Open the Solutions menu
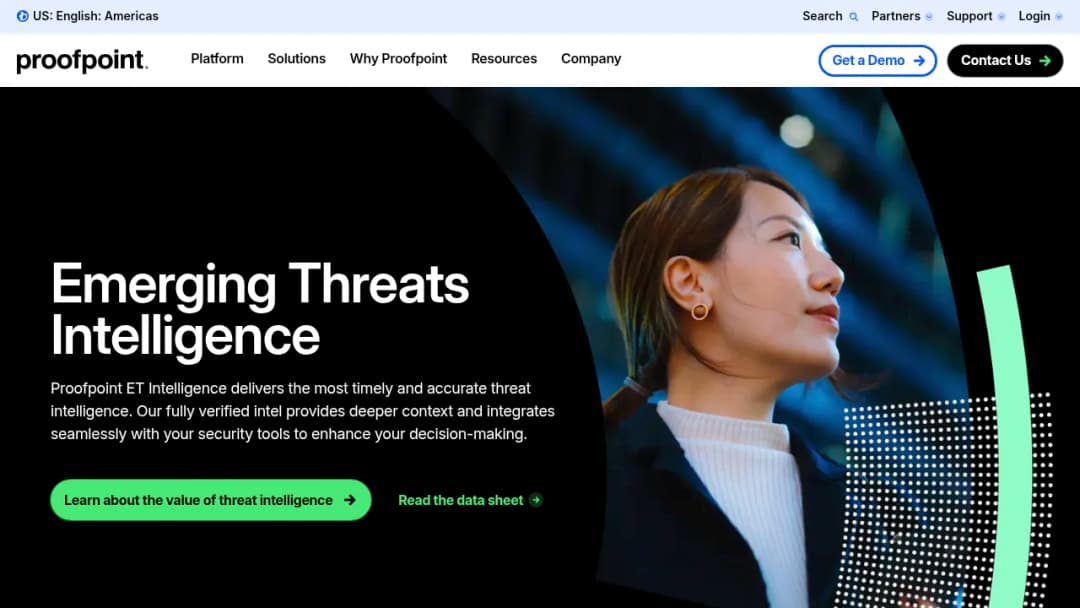The width and height of the screenshot is (1080, 608). [296, 59]
